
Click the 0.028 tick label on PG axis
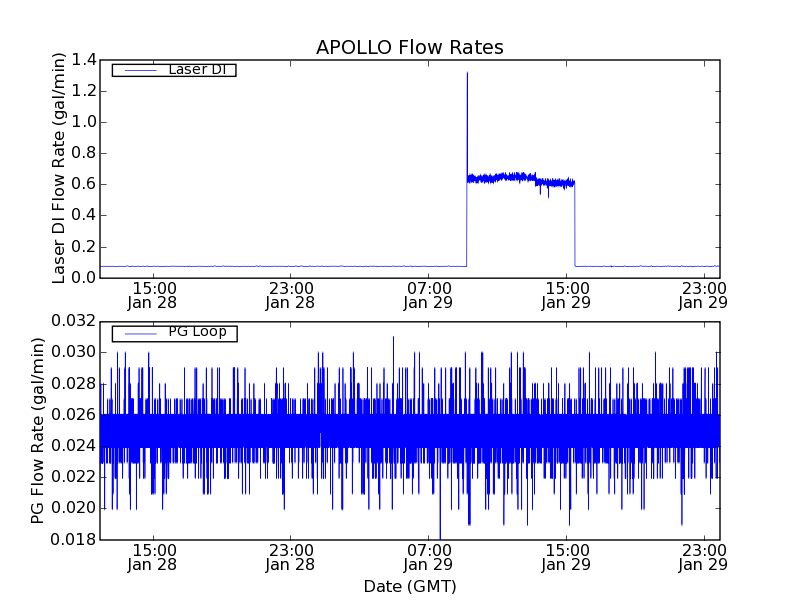(73, 384)
